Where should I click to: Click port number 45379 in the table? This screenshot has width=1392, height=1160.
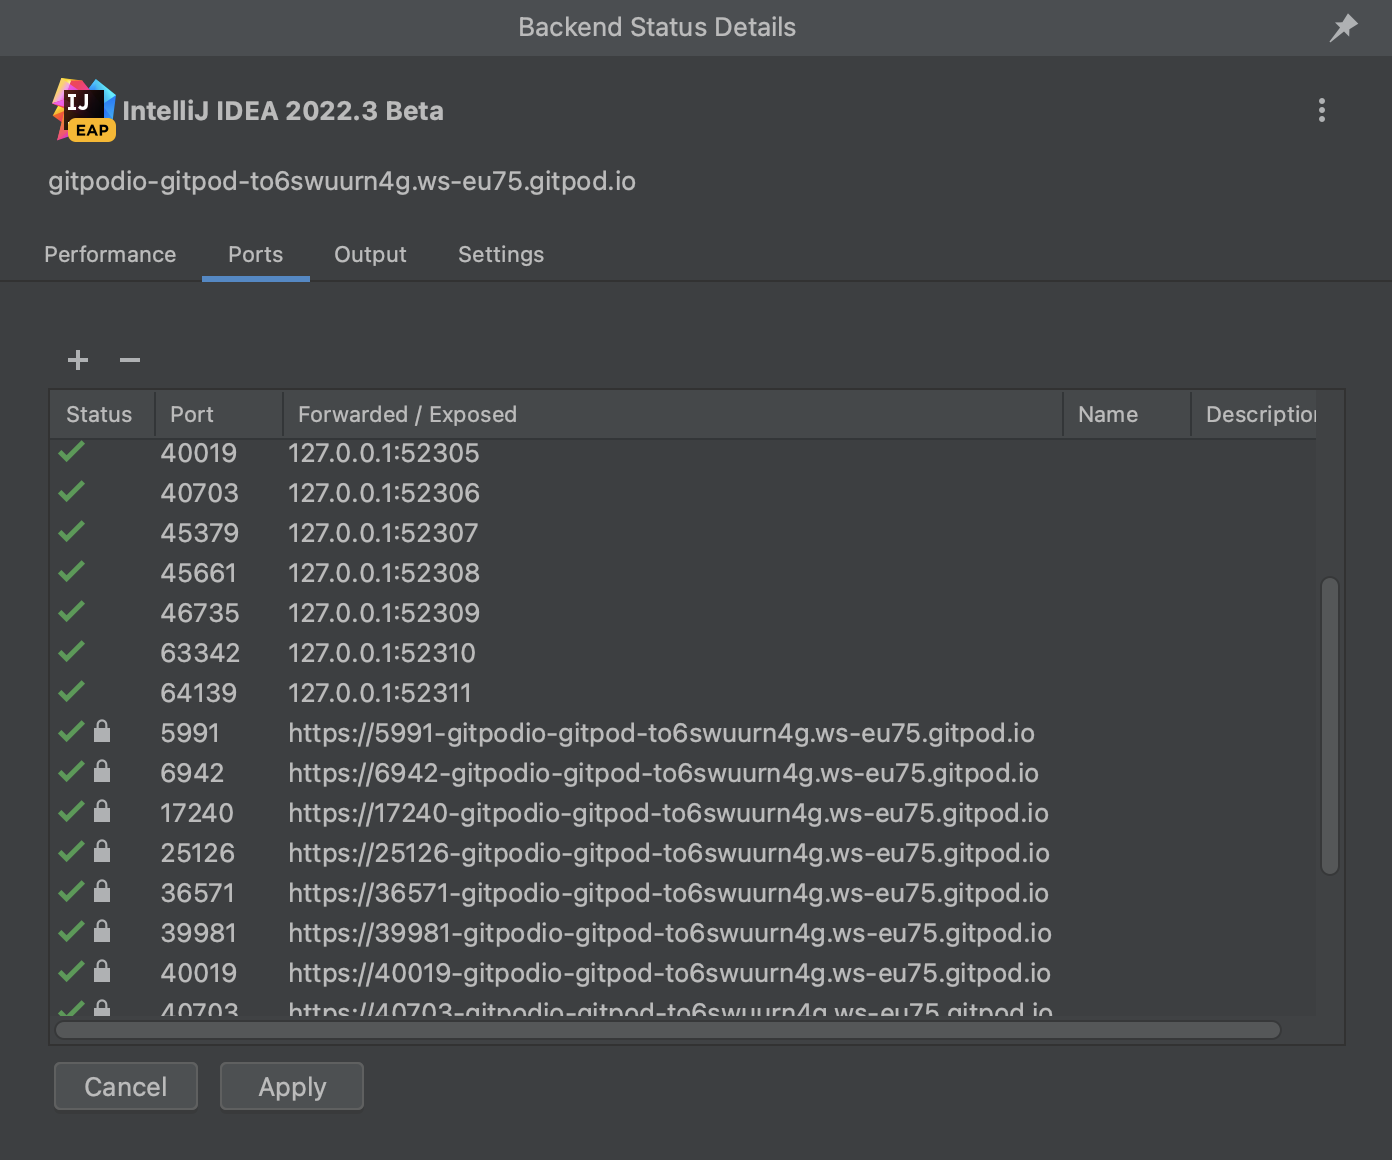coord(199,533)
